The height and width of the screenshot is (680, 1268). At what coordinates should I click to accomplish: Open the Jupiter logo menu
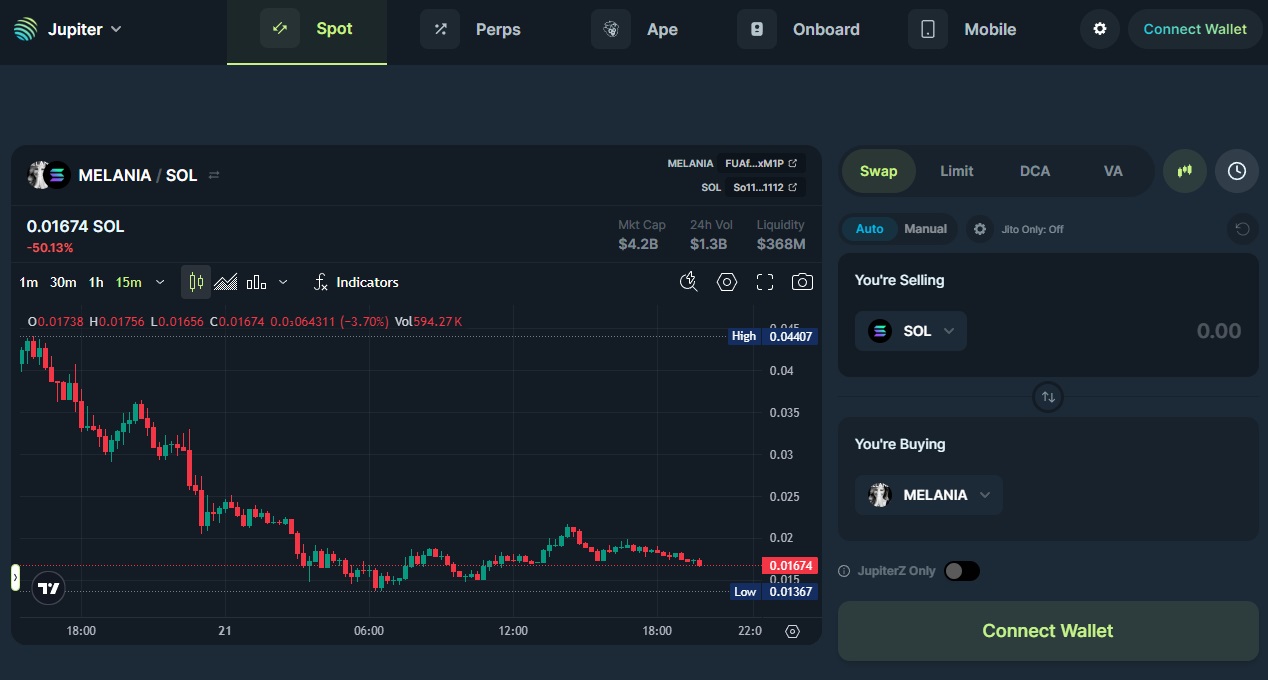67,29
